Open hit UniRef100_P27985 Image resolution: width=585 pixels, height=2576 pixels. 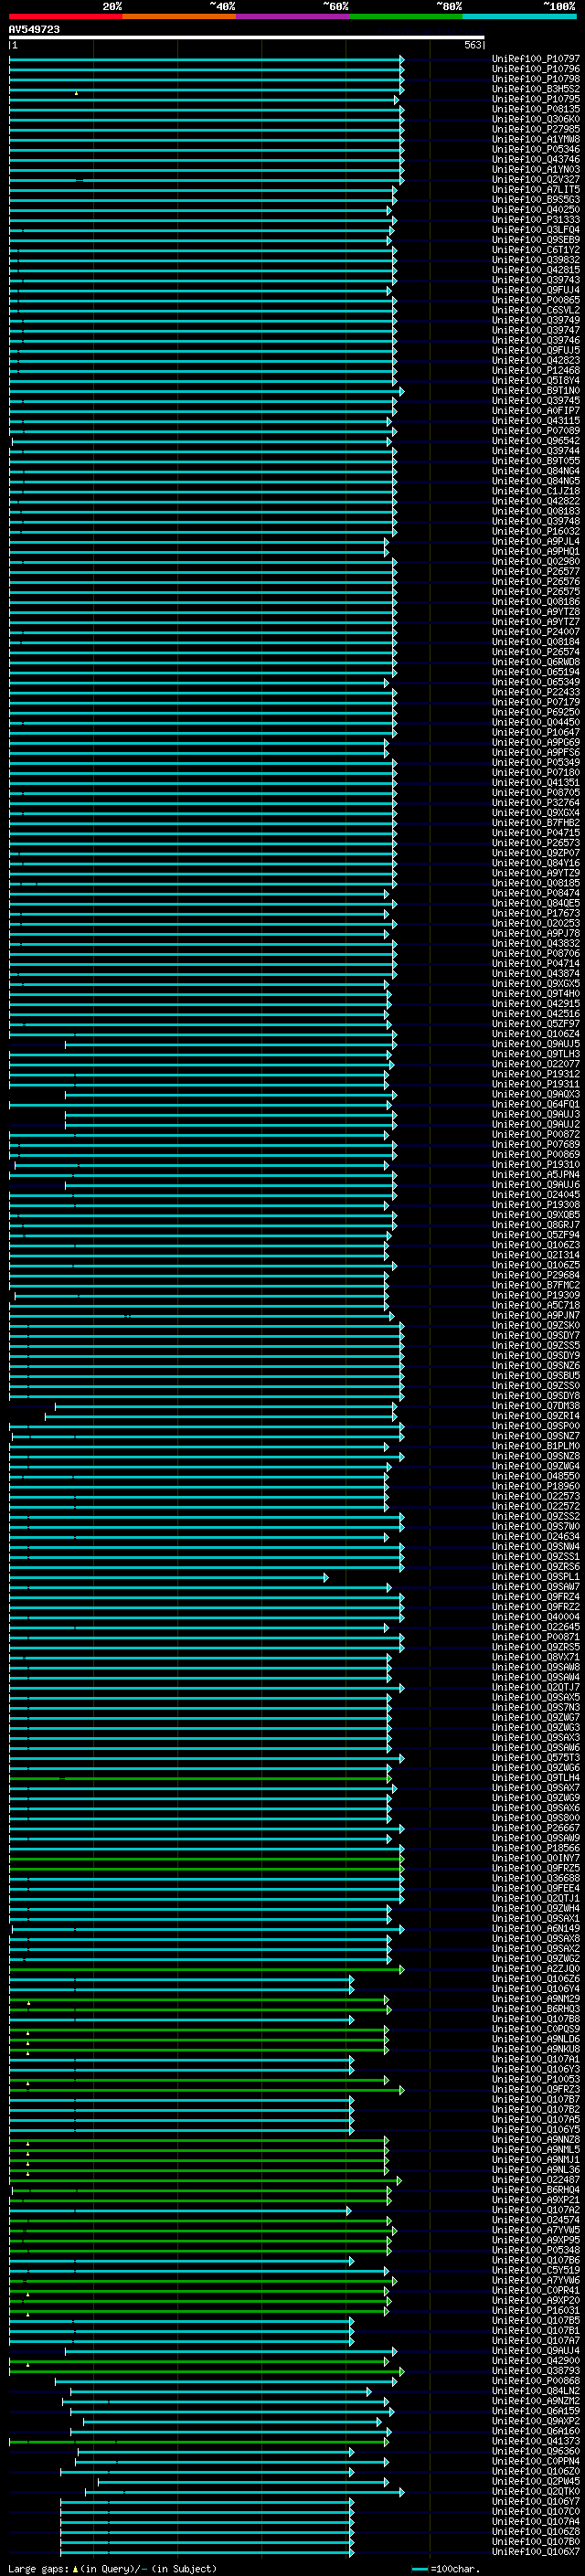click(x=535, y=129)
